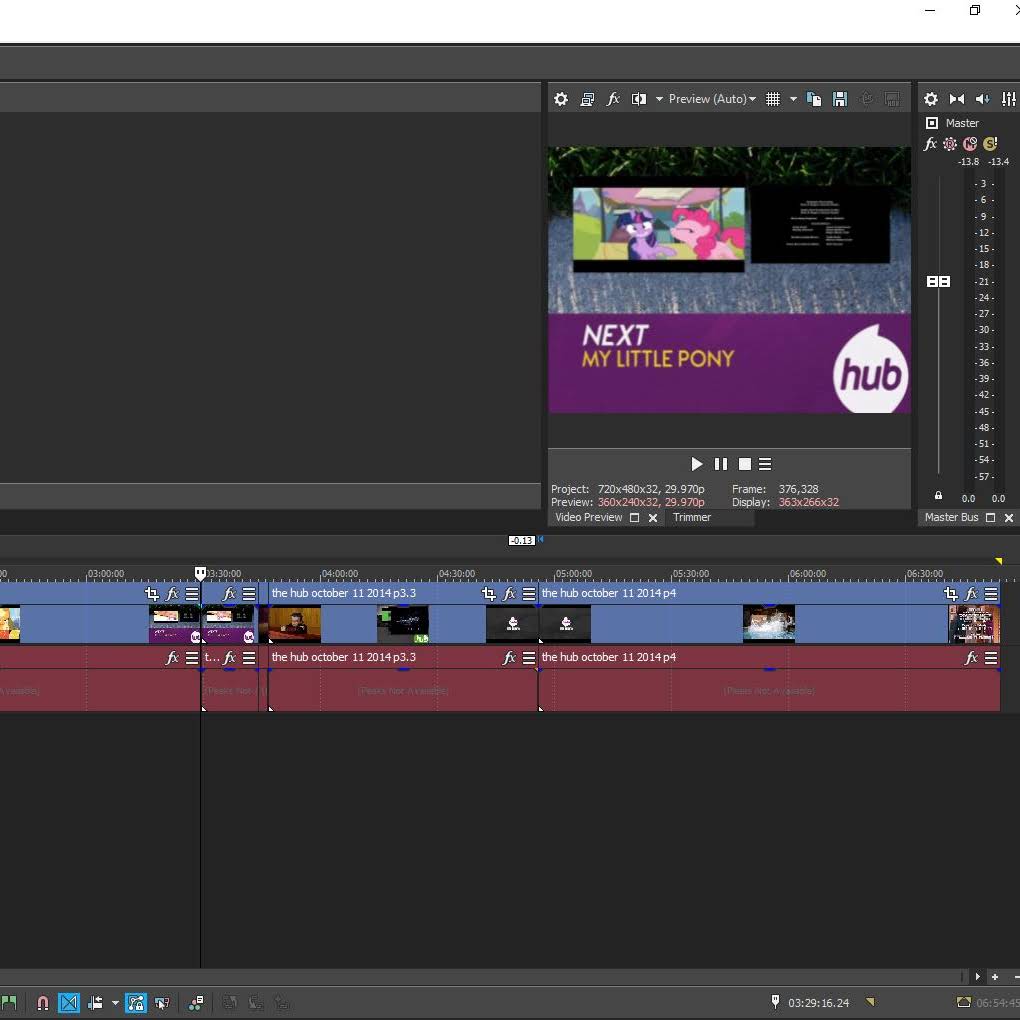This screenshot has height=1020, width=1020.
Task: Switch to the Trimmer tab
Action: tap(692, 517)
